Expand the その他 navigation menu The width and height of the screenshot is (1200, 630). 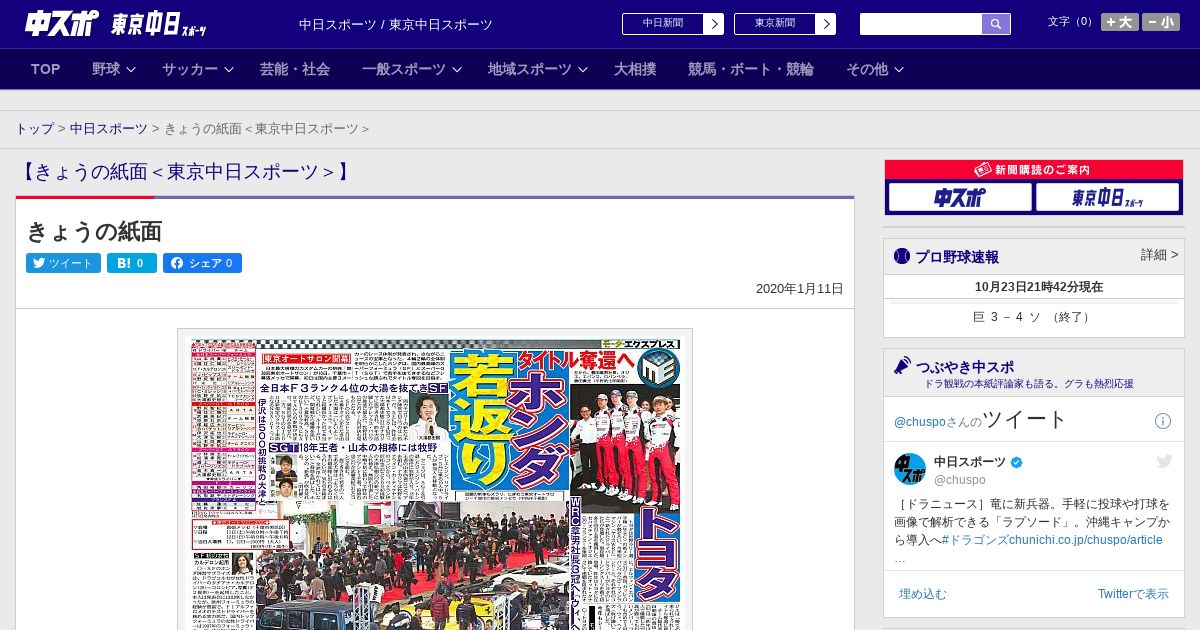(875, 69)
